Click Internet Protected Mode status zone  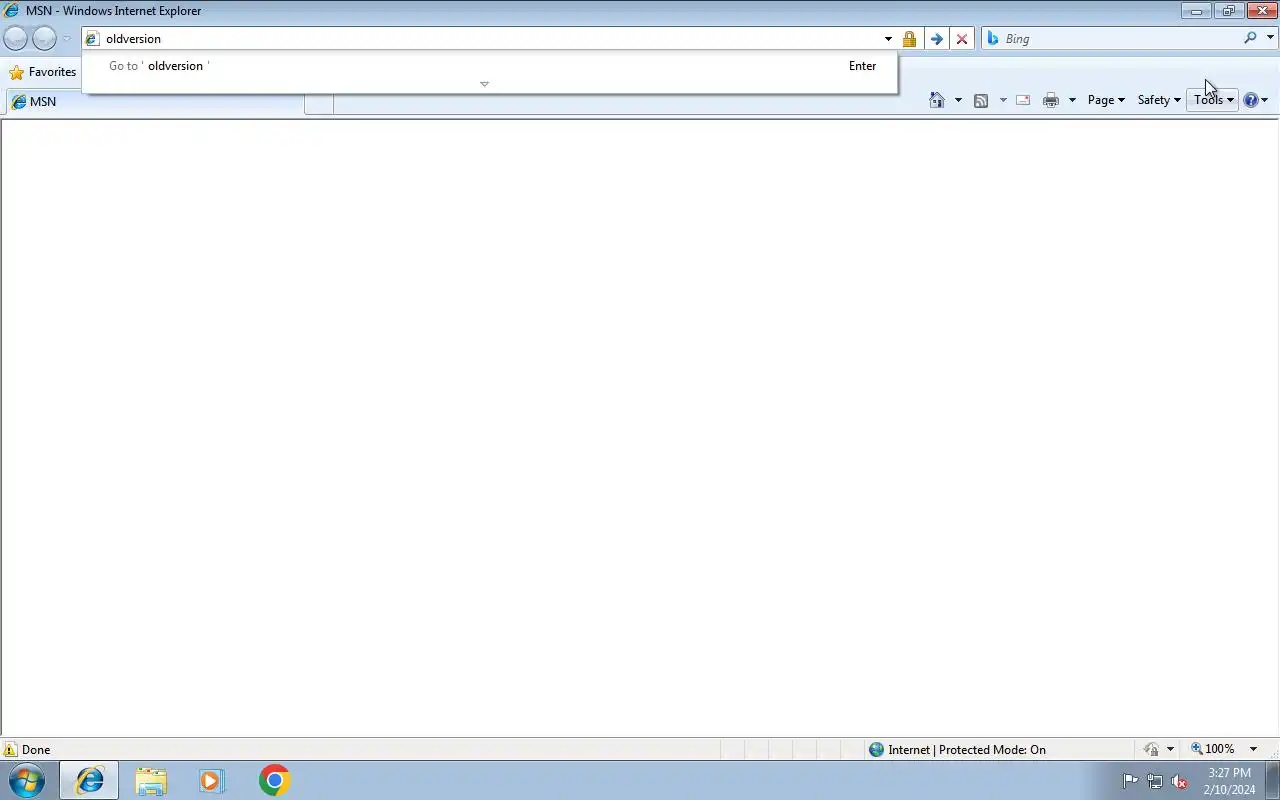(957, 750)
